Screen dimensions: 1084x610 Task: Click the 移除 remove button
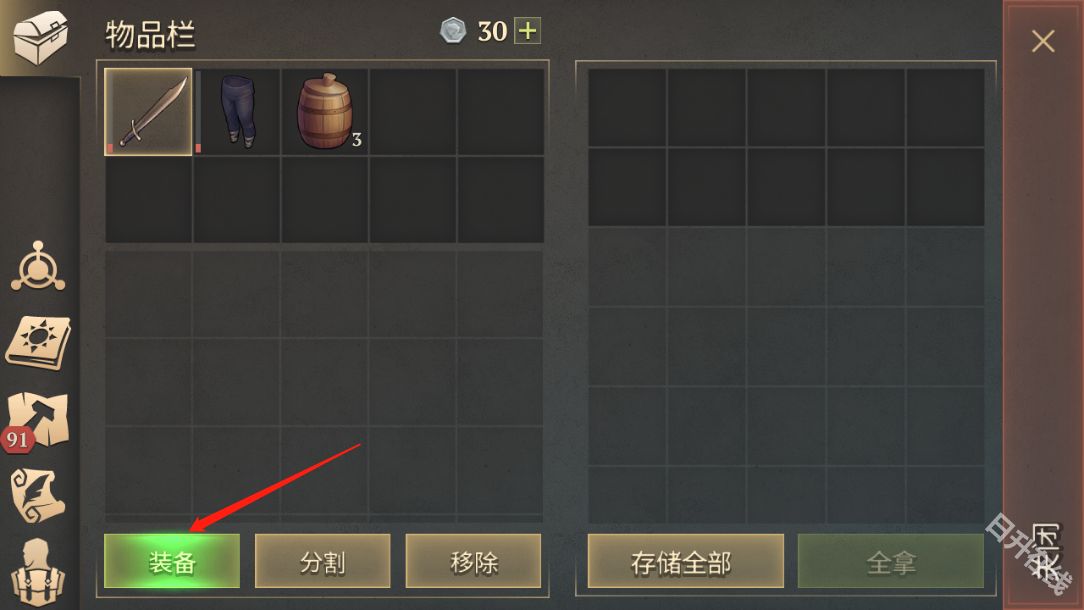[474, 562]
